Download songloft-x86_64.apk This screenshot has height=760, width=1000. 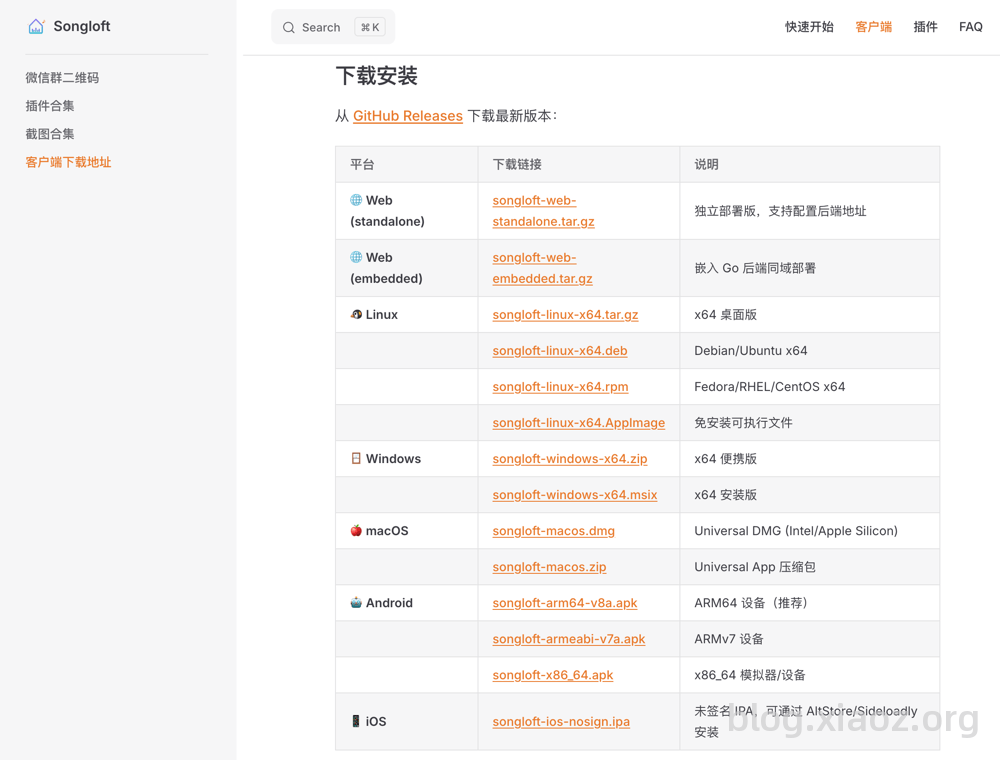[x=552, y=675]
